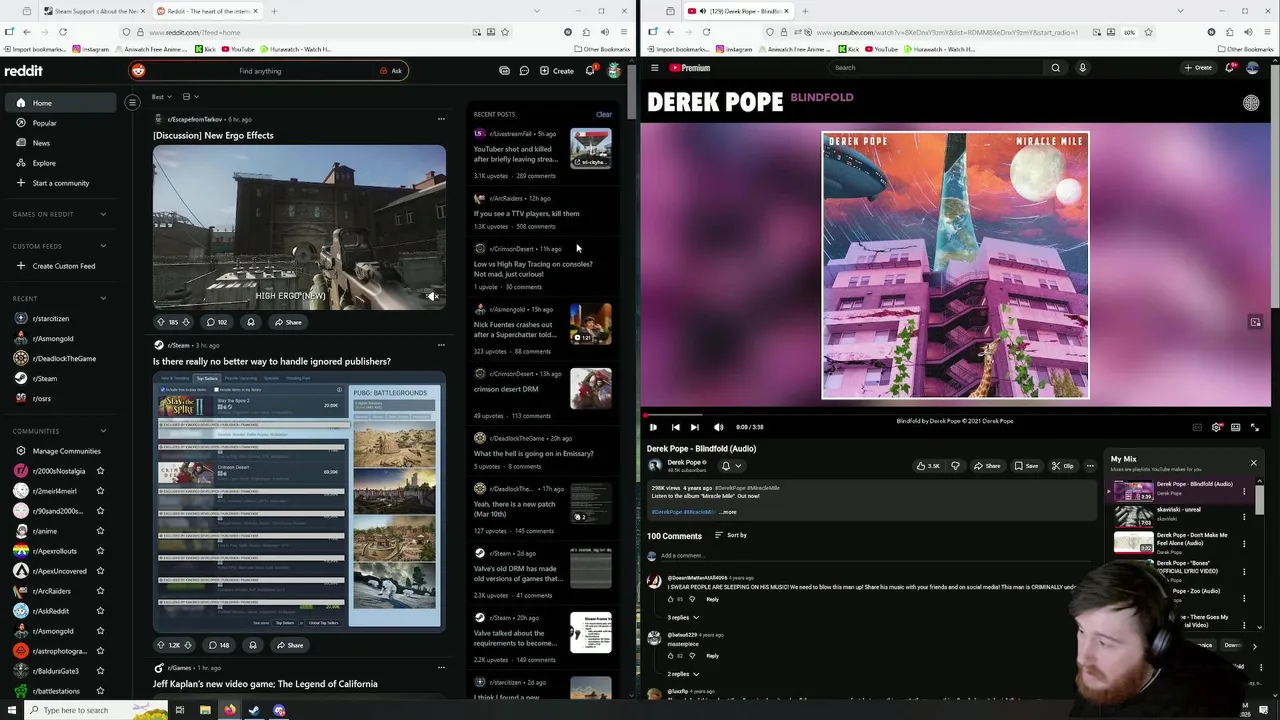Open options for skaviiski - unreal playlist item
1280x720 pixels.
point(1244,517)
